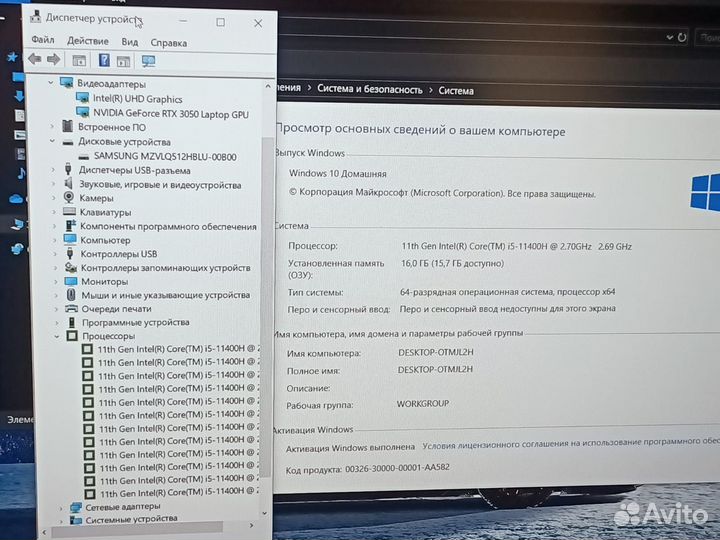Image resolution: width=720 pixels, height=540 pixels.
Task: Select NVIDIA GeForce RTX 3050 Laptop GPU
Action: click(x=171, y=113)
